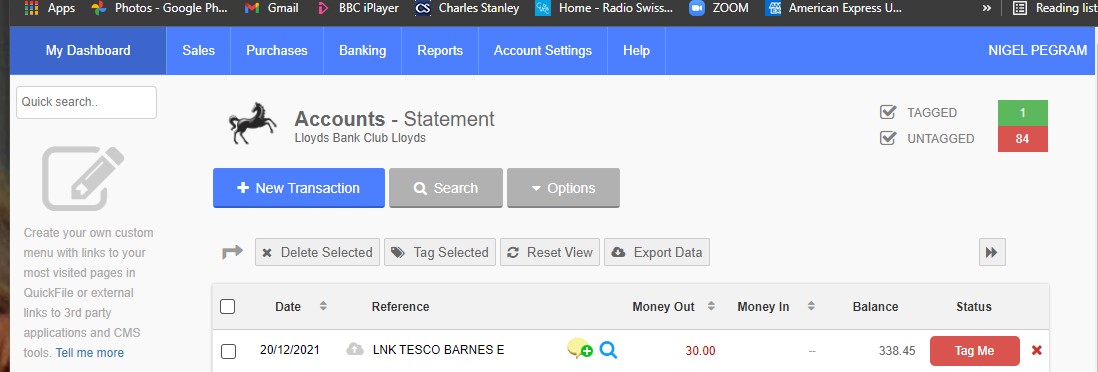Follow the Tell me more link
Screen dimensions: 1098x372
coord(90,352)
